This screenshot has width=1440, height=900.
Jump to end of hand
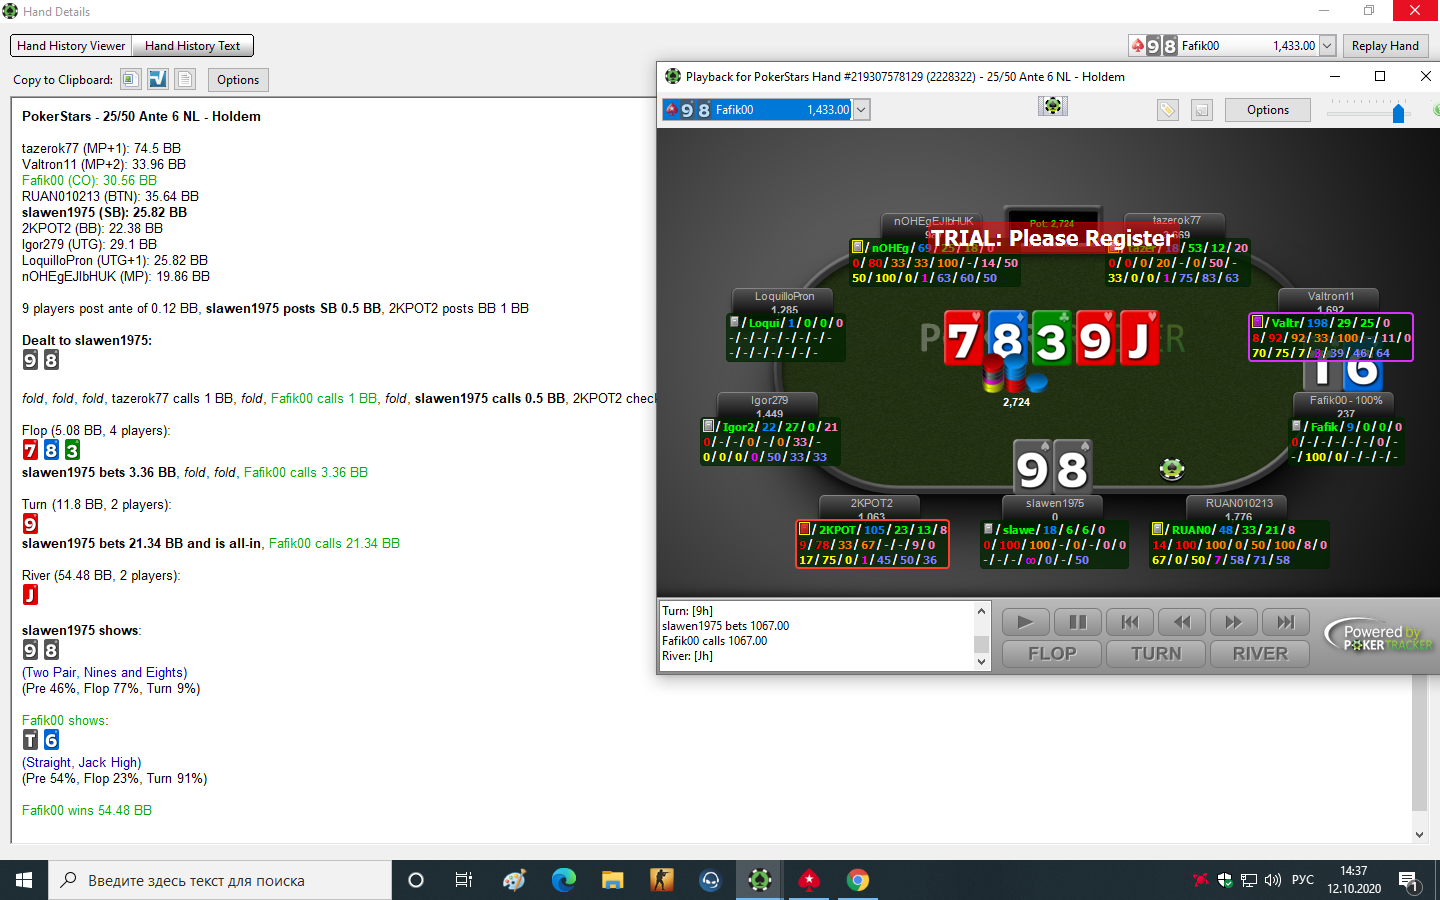coord(1286,622)
